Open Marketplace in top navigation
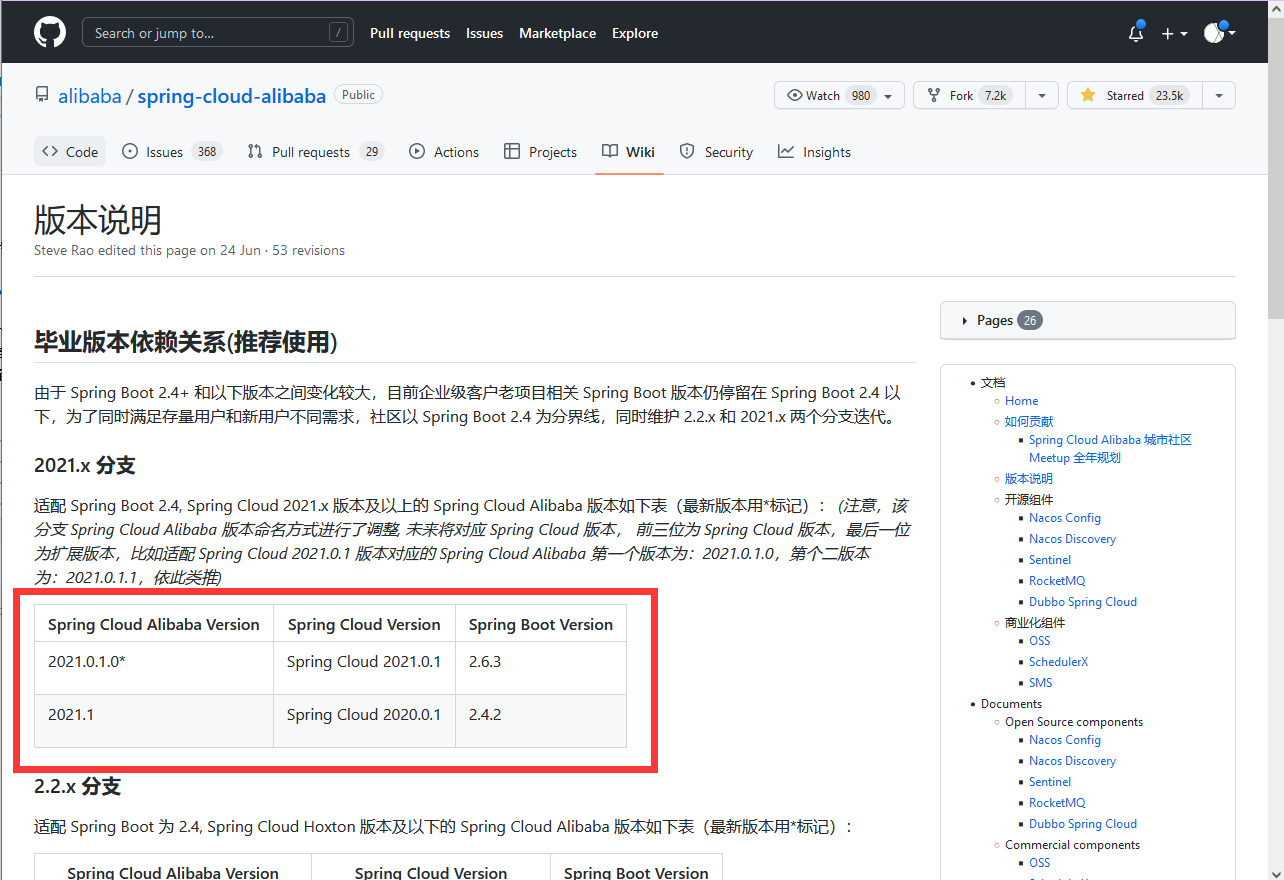Screen dimensions: 1284x880 tap(557, 33)
